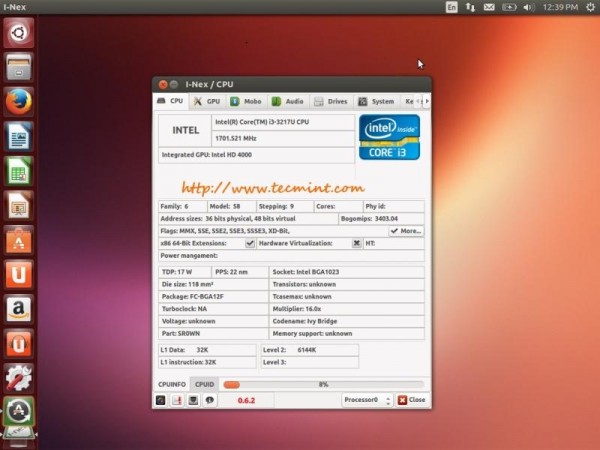
Task: Open System Settings from the launcher
Action: click(18, 377)
